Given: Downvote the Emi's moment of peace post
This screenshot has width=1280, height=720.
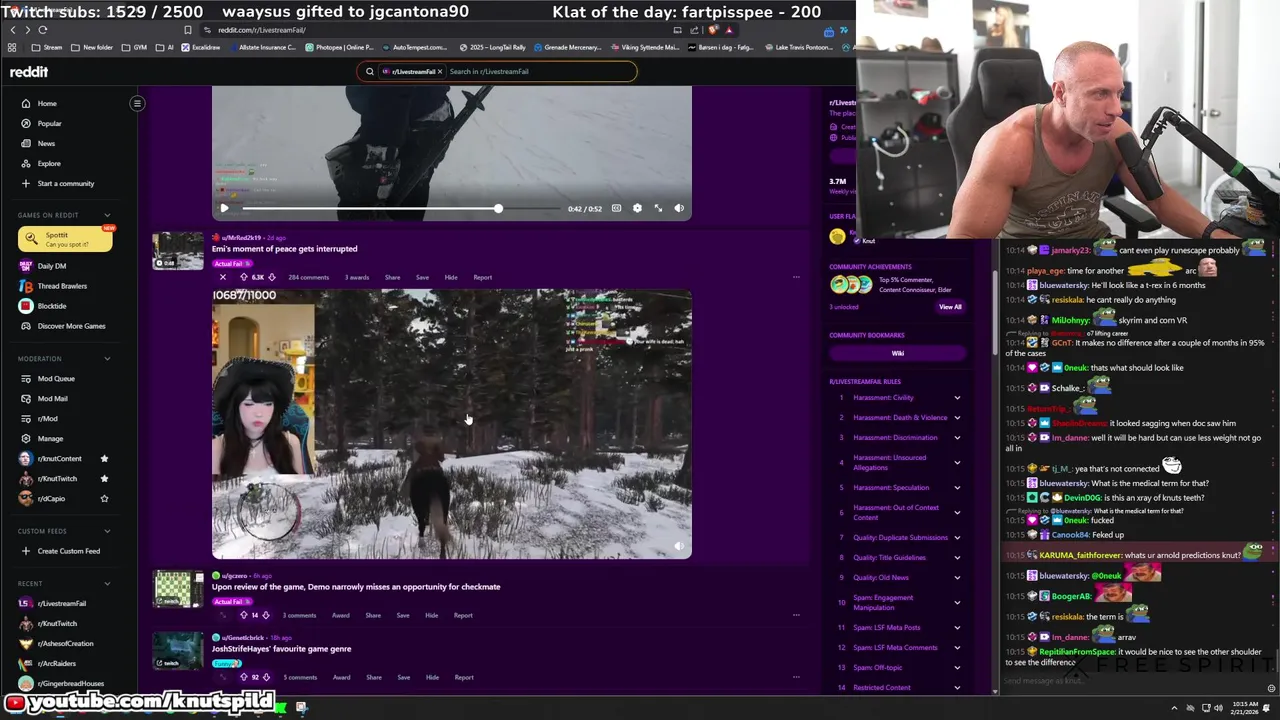Looking at the screenshot, I should pyautogui.click(x=271, y=278).
